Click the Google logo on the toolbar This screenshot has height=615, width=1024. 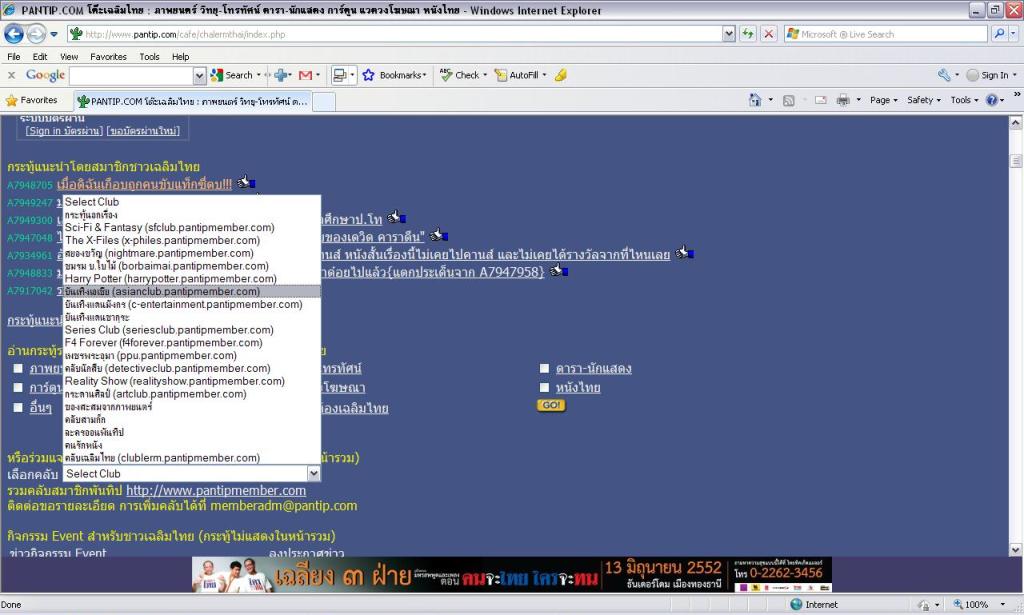[45, 75]
